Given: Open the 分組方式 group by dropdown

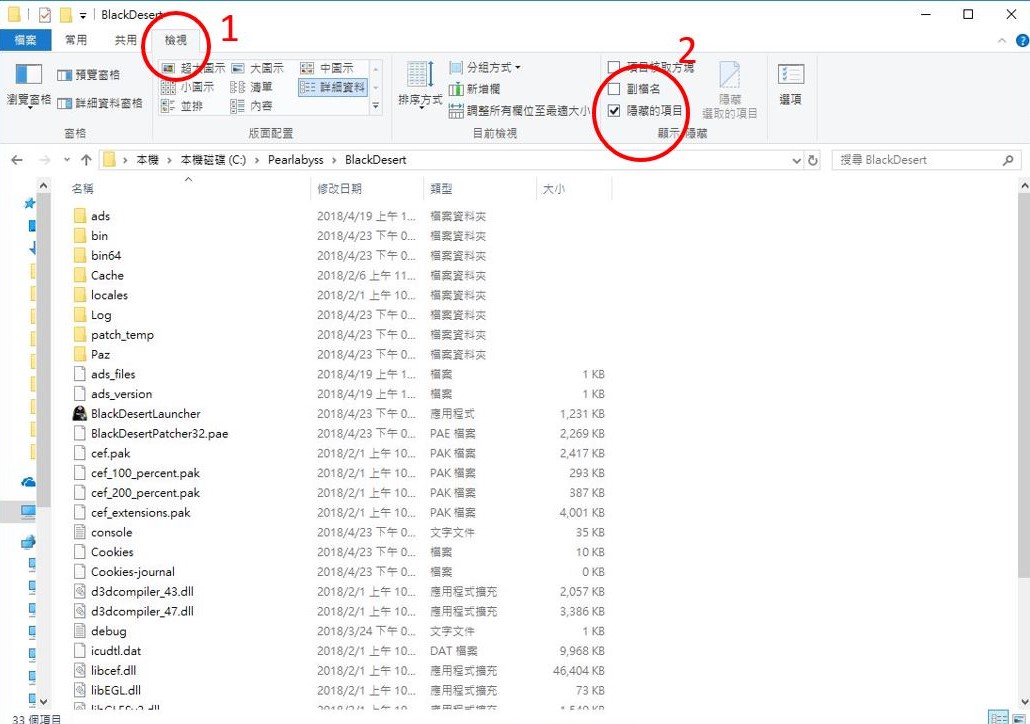Looking at the screenshot, I should (x=485, y=68).
